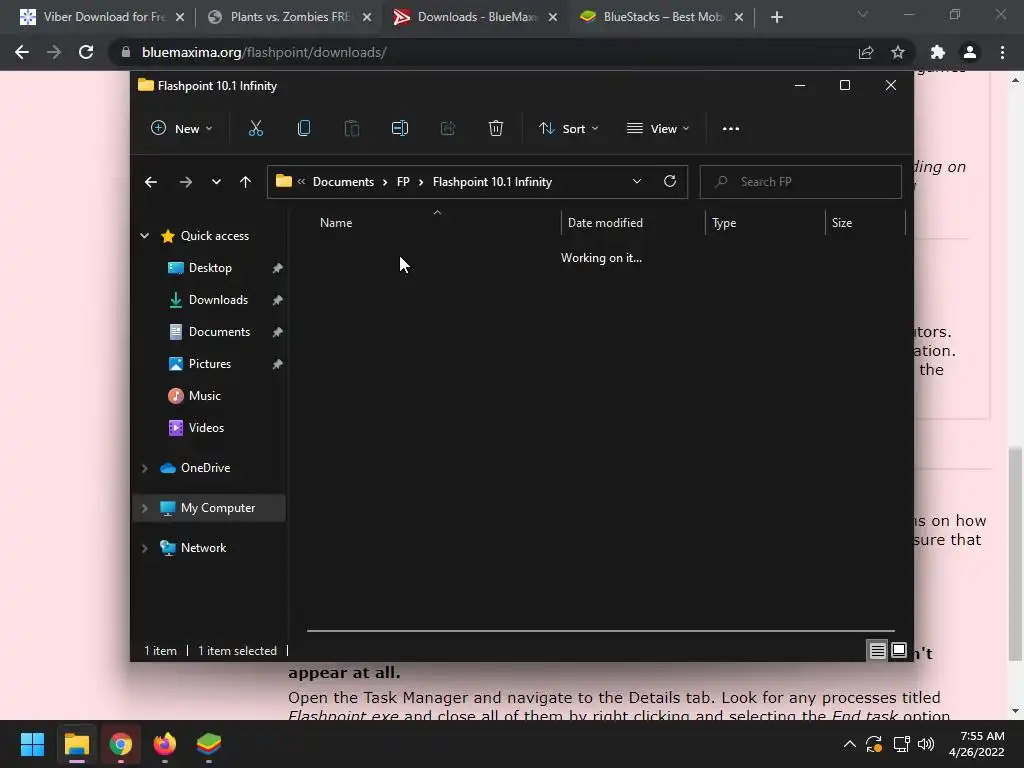1024x768 pixels.
Task: Go up one folder level with arrow
Action: (x=246, y=182)
